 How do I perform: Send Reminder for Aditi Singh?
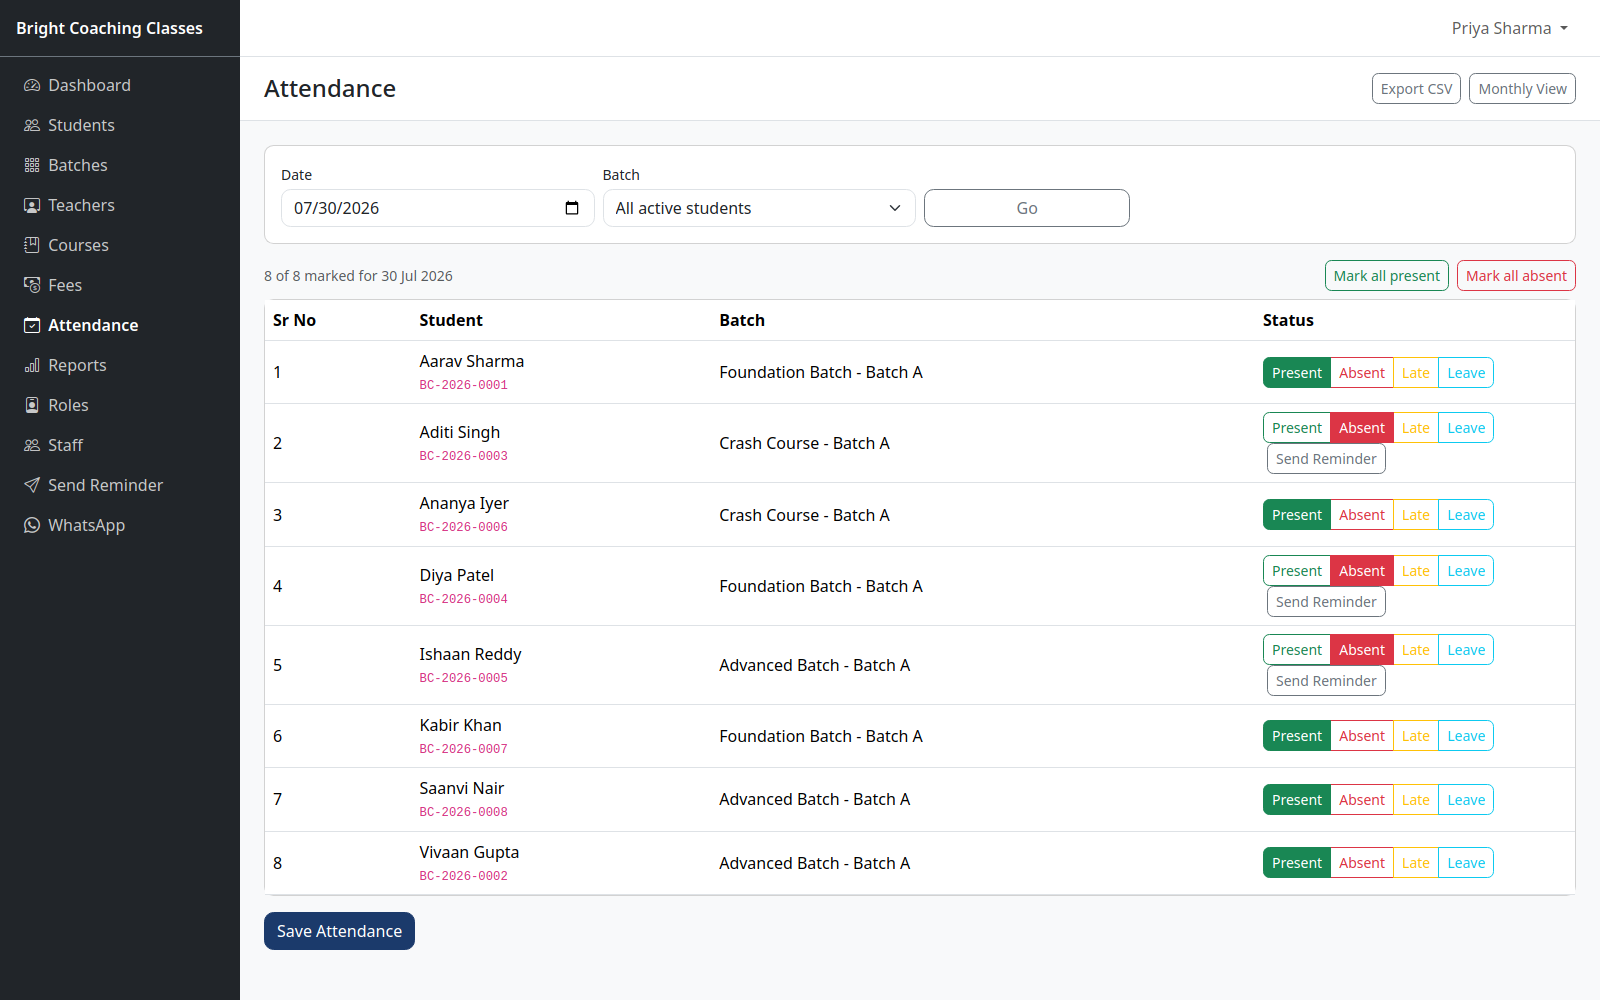tap(1326, 459)
